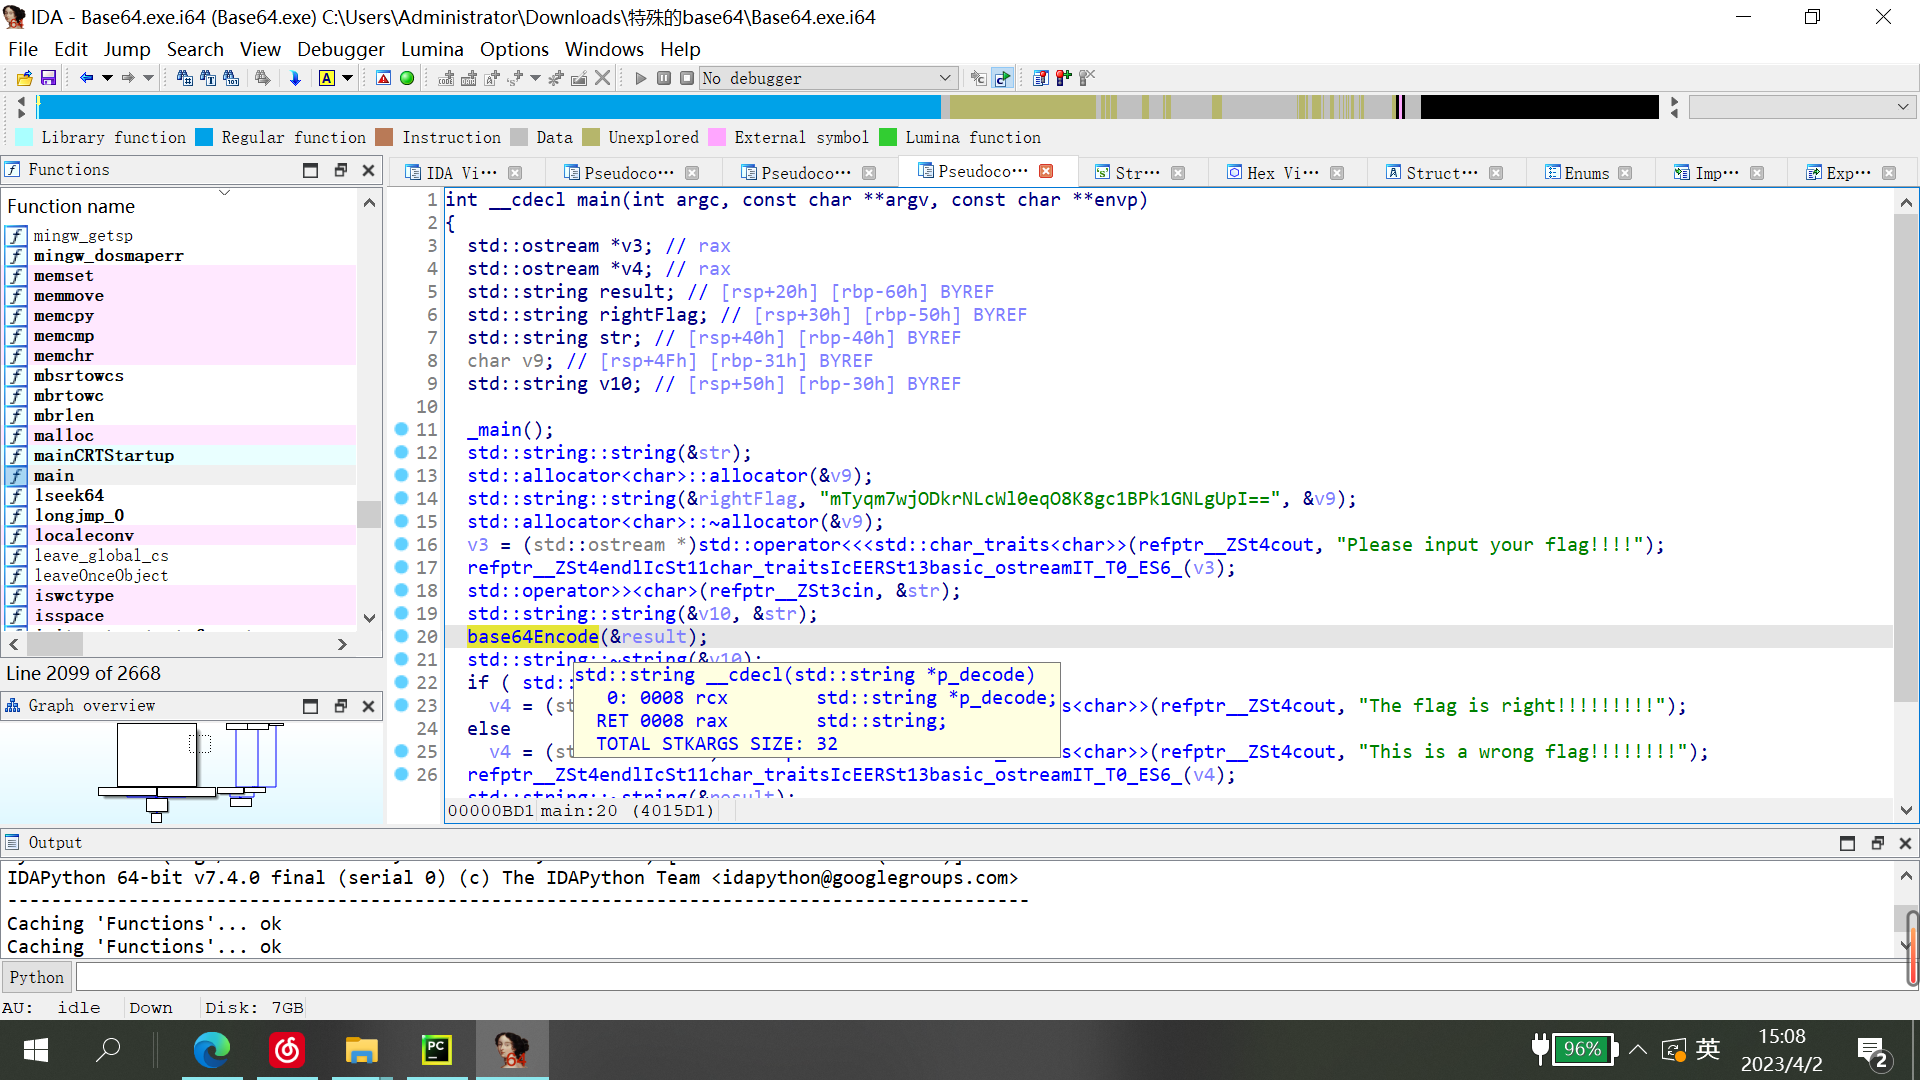
Task: Click the highlighted C arrow toolbar icon
Action: pyautogui.click(x=1002, y=78)
